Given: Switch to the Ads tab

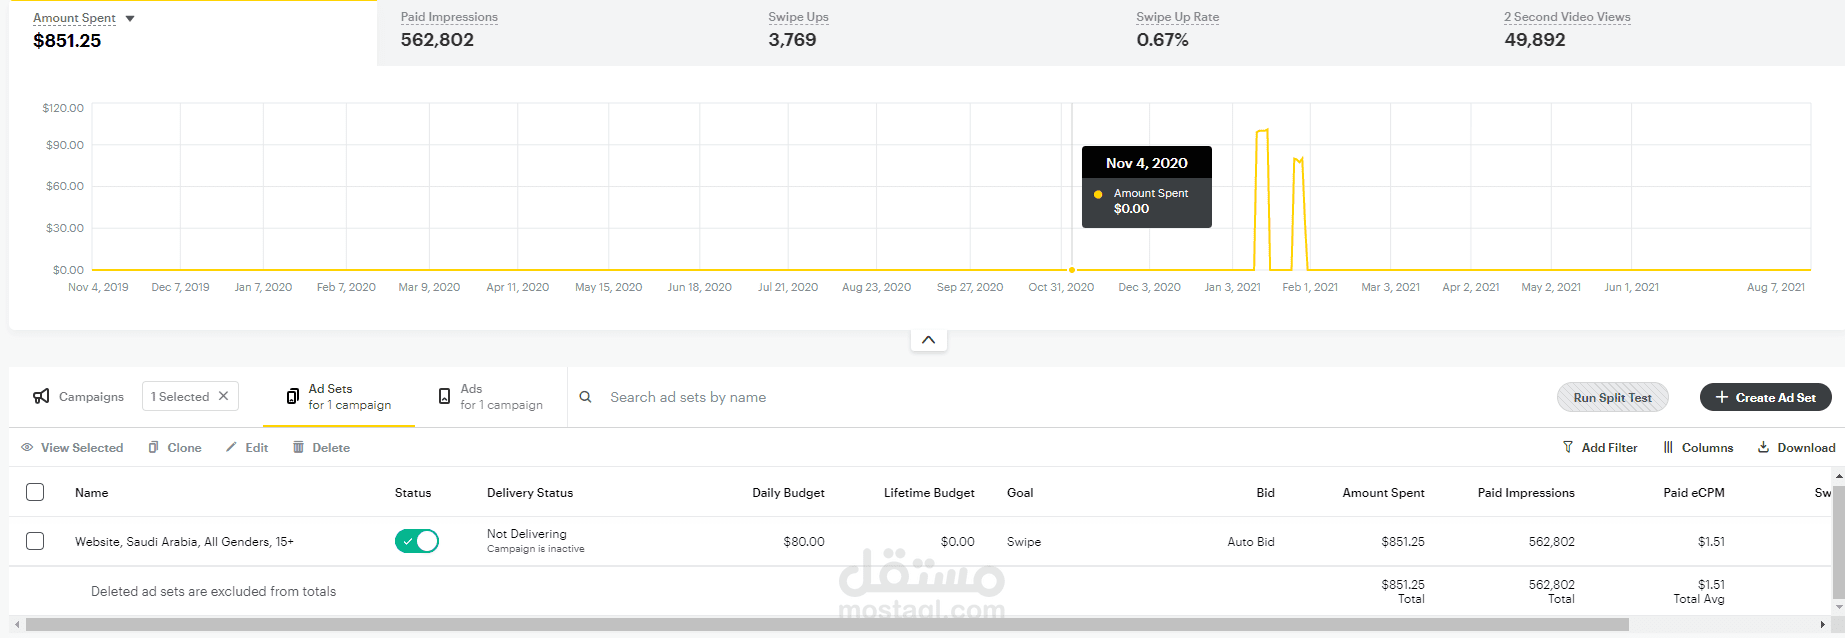Looking at the screenshot, I should tap(490, 396).
